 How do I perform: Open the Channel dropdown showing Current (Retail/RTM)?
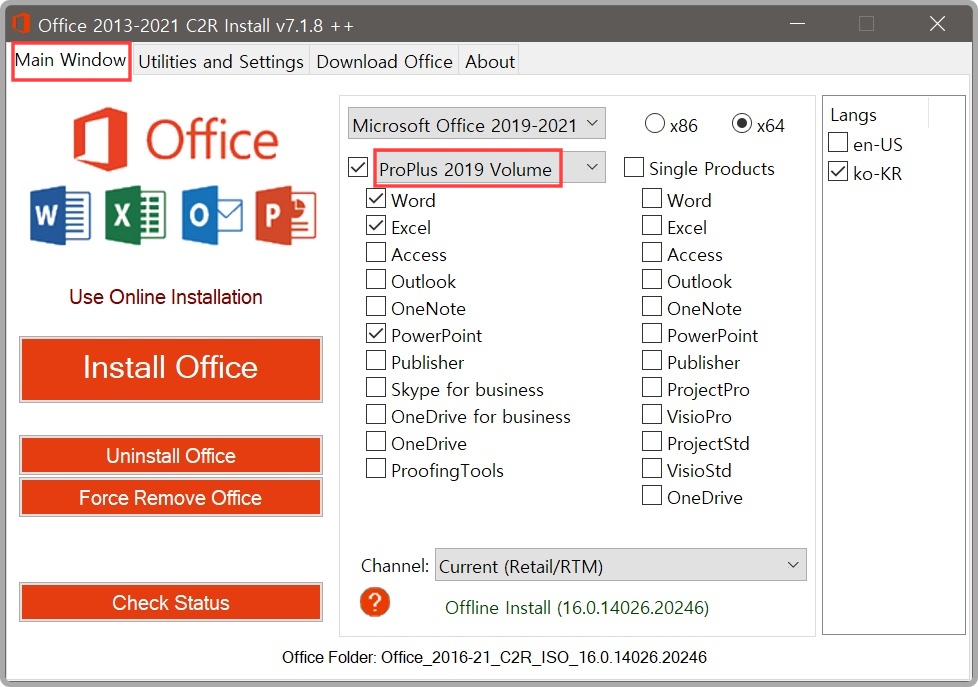[621, 565]
